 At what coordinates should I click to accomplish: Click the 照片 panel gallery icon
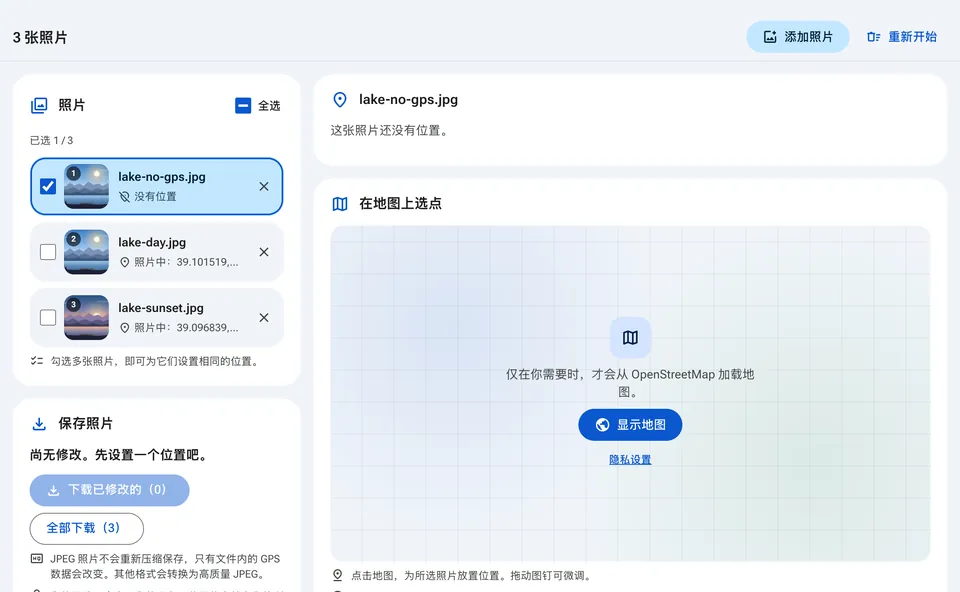tap(39, 105)
